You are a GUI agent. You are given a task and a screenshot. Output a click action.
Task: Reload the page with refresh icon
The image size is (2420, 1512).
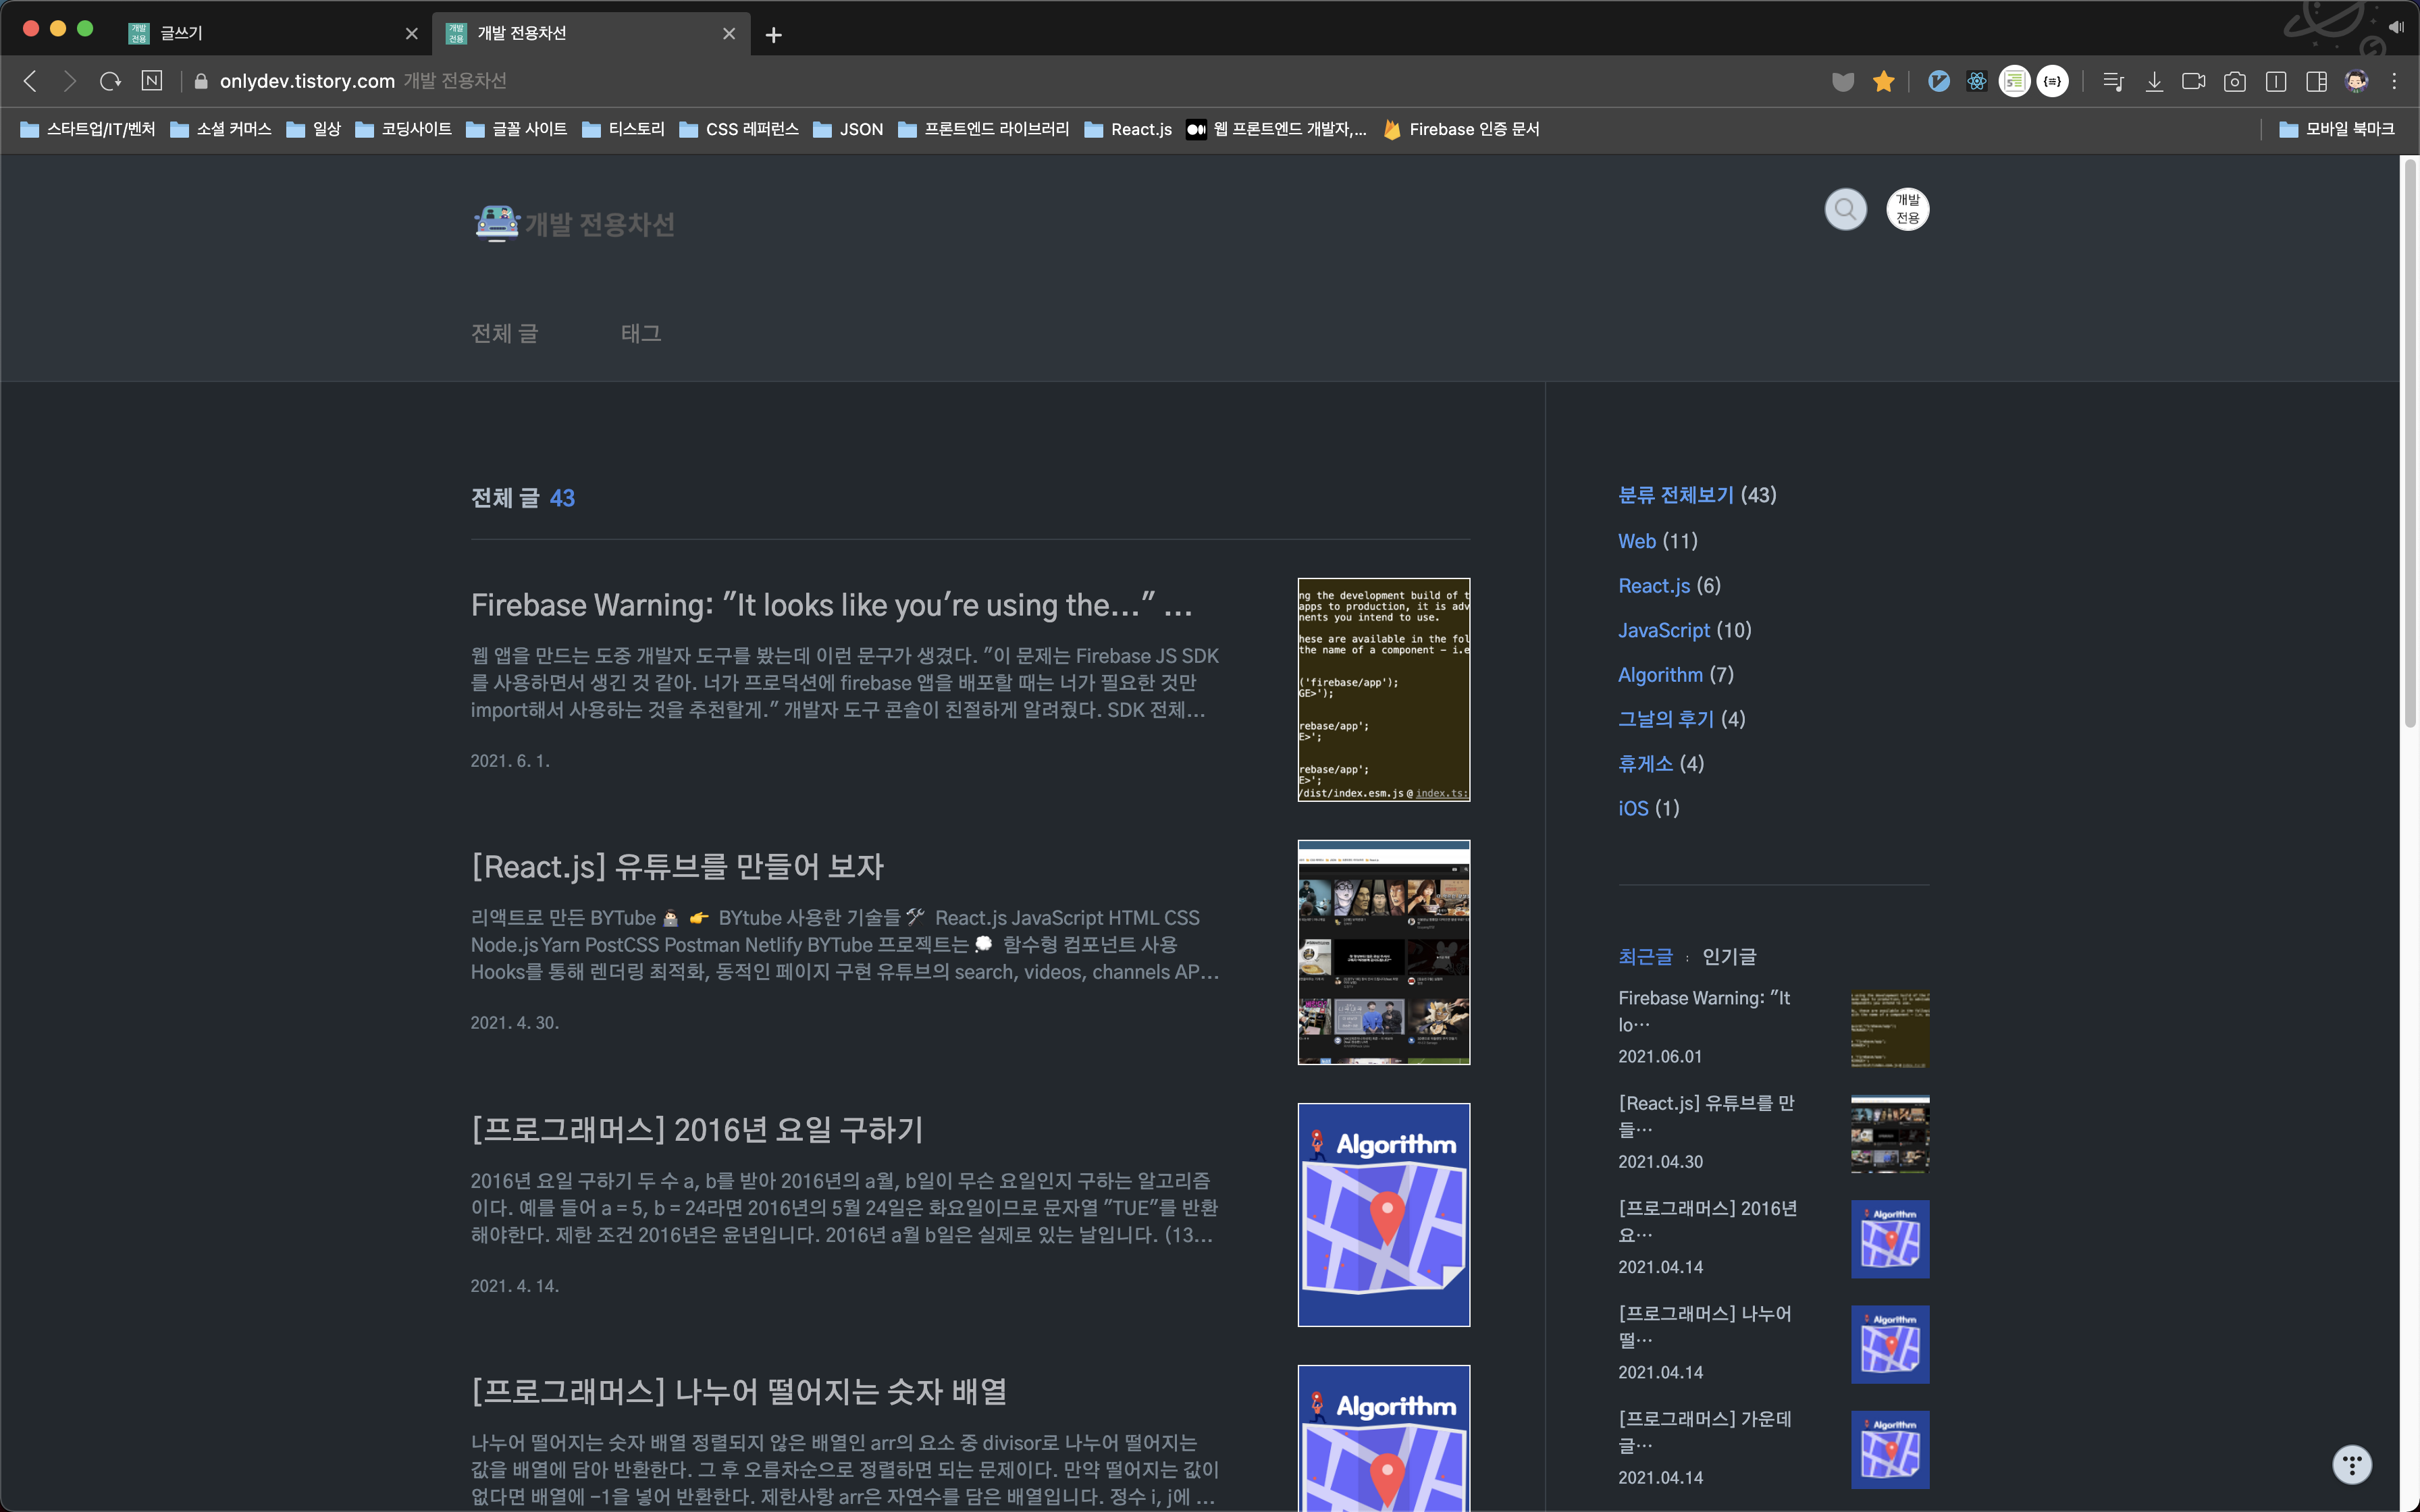click(x=110, y=81)
